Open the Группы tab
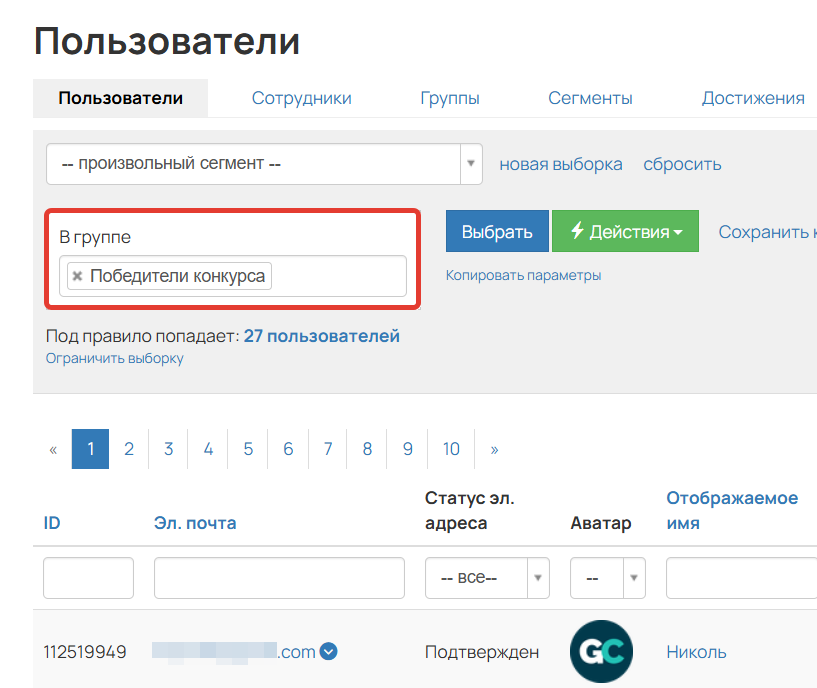 450,97
